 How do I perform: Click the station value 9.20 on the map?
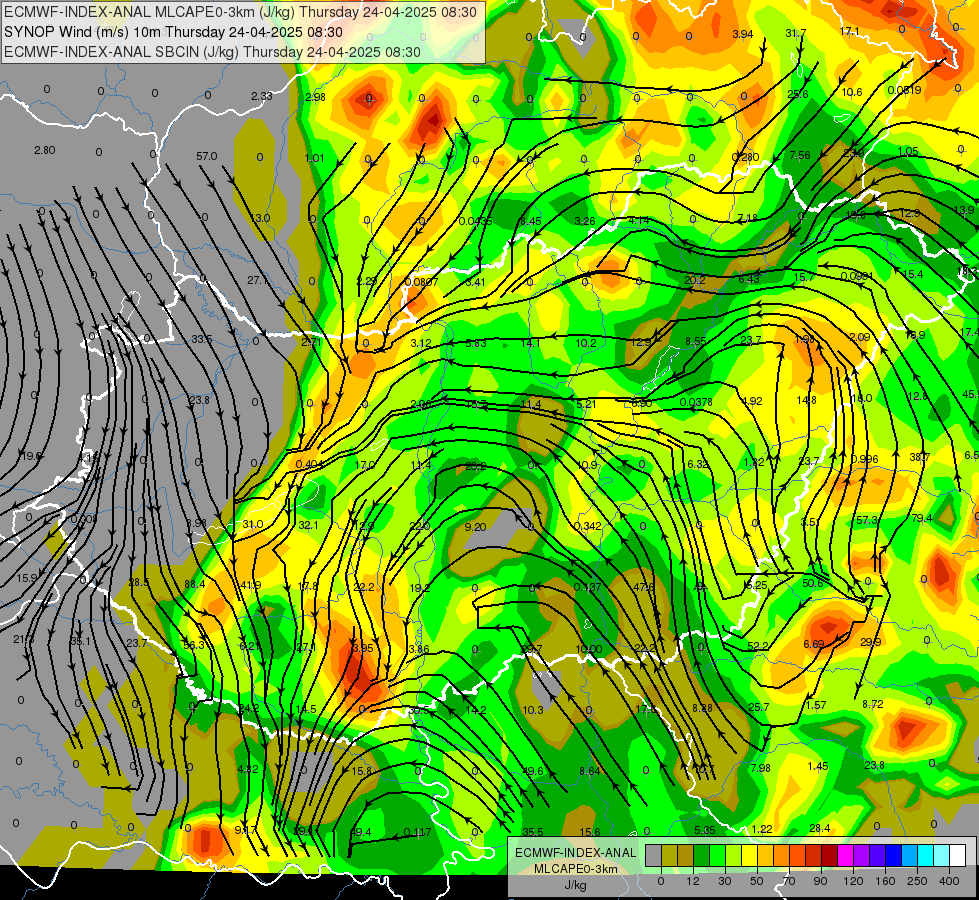[475, 527]
